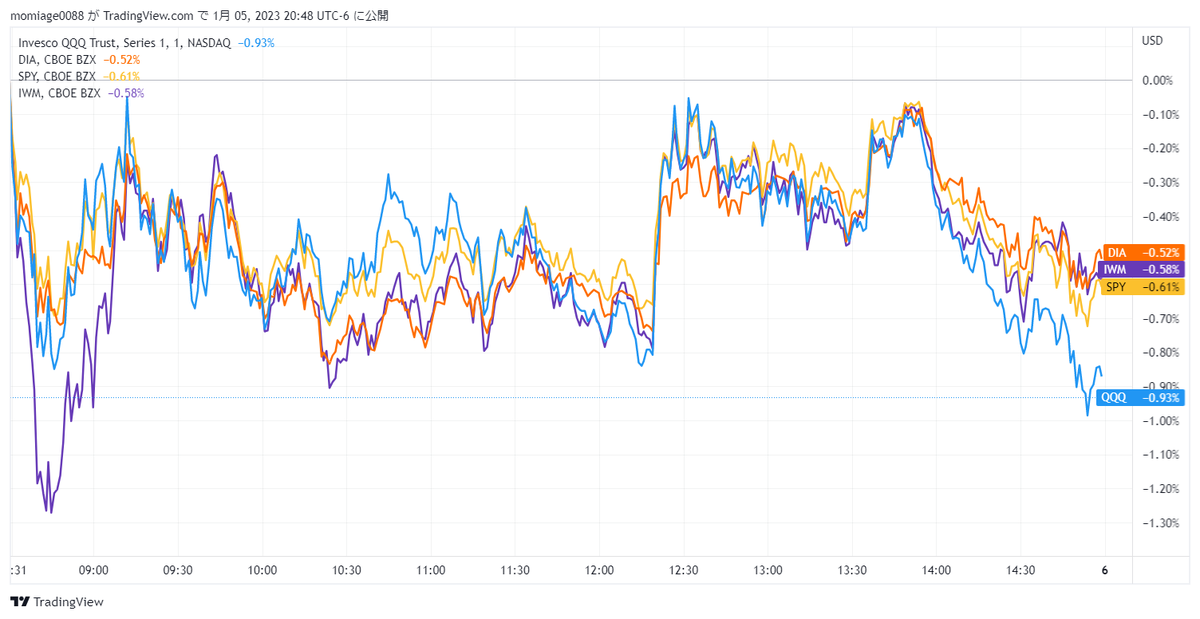Image resolution: width=1200 pixels, height=619 pixels.
Task: Click the momiage0088 author name
Action: [46, 16]
